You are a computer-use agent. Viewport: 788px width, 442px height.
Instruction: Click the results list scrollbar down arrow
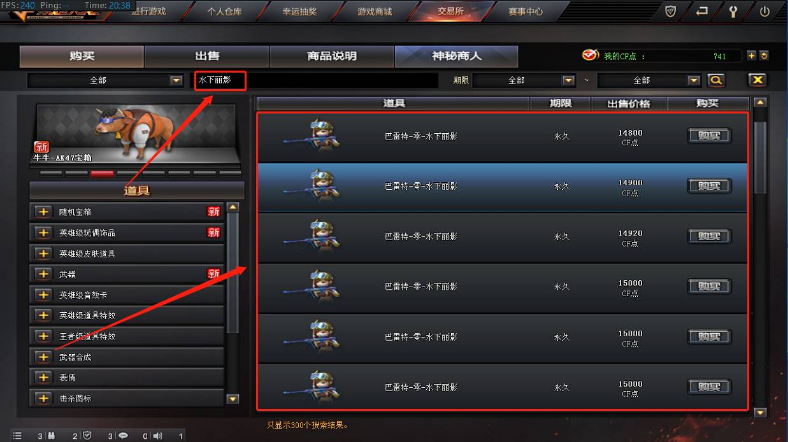click(760, 412)
